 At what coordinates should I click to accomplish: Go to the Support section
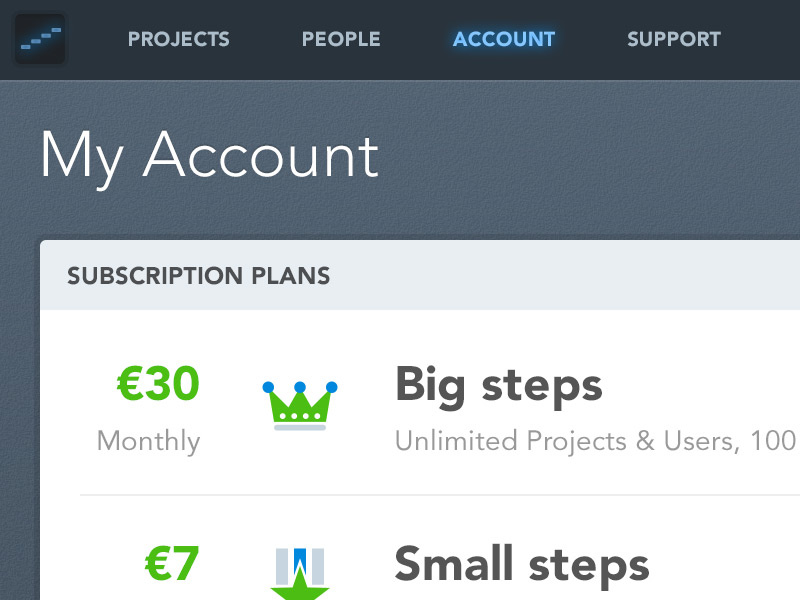[x=673, y=40]
